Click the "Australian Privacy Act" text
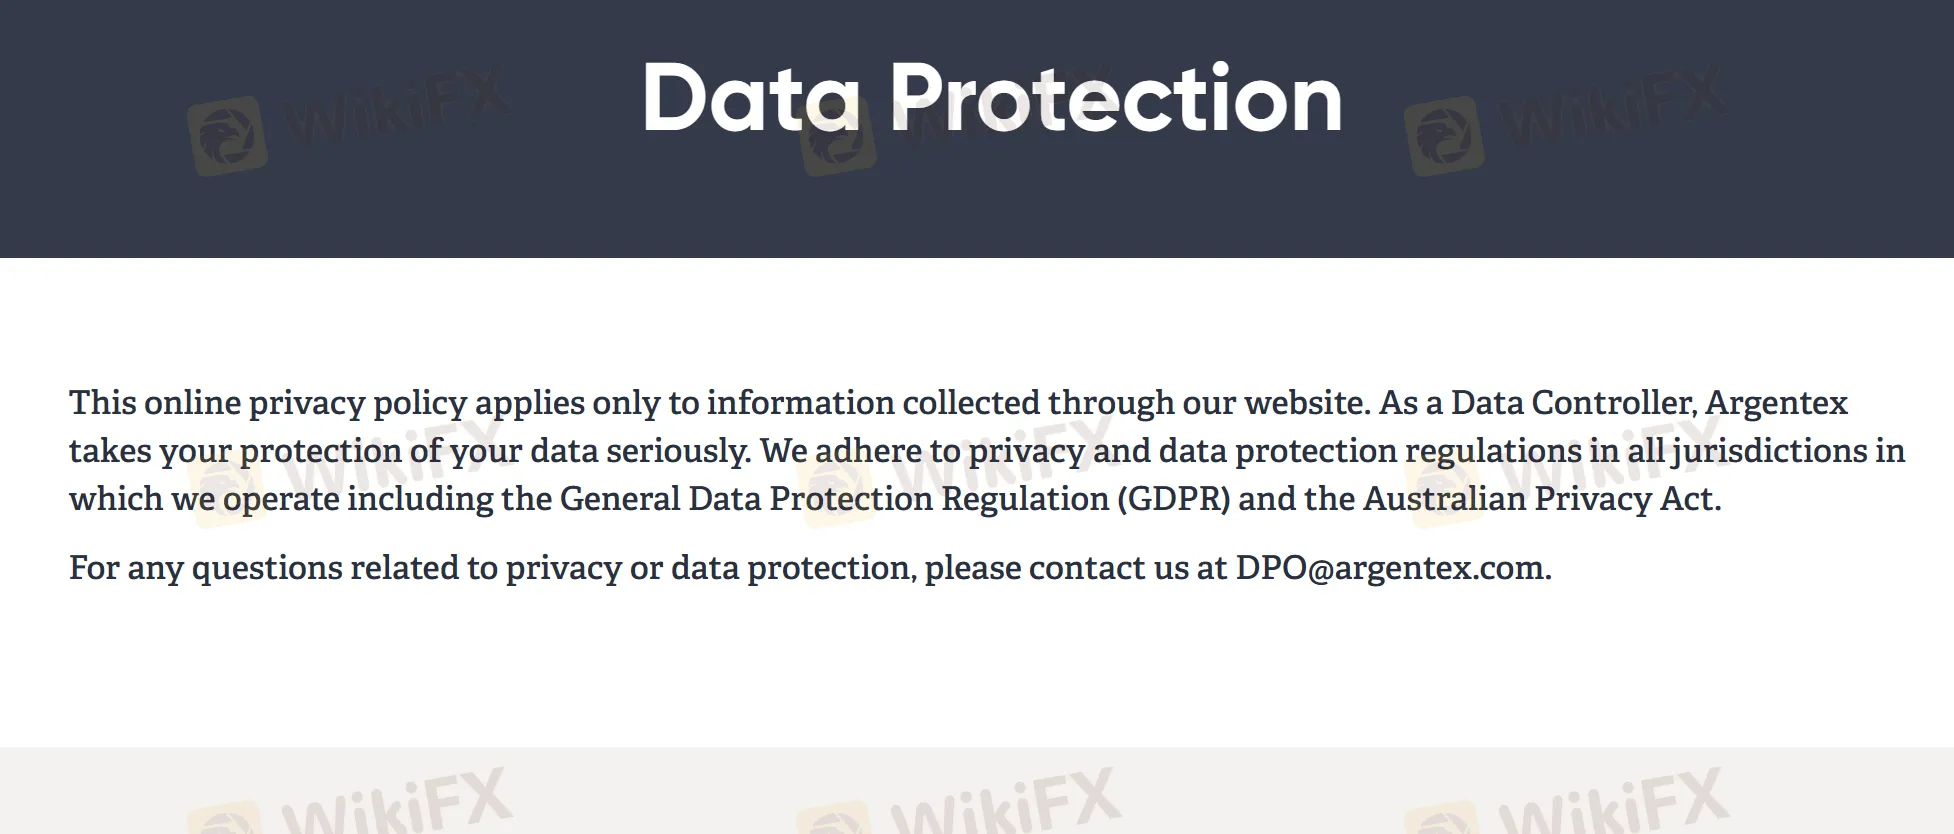Image resolution: width=1954 pixels, height=834 pixels. click(1539, 498)
